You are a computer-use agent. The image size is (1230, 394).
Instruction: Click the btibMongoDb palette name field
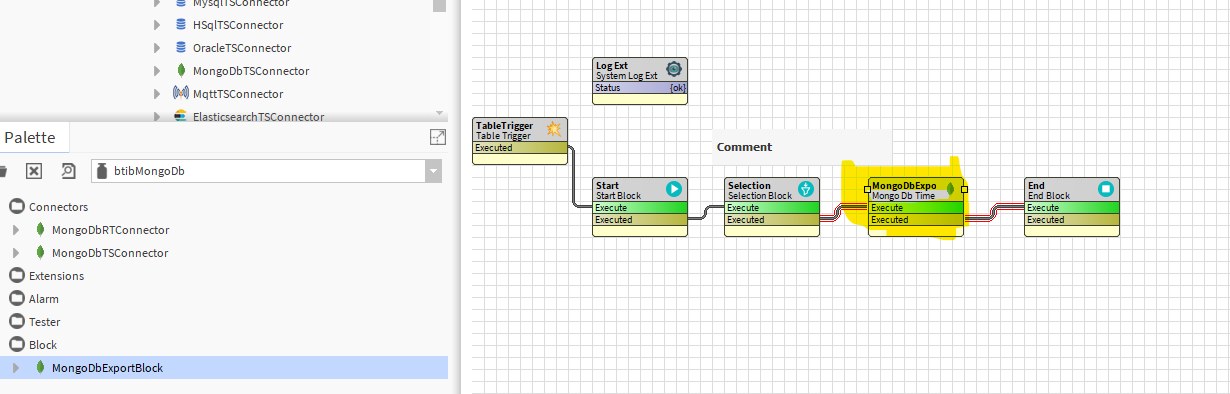pyautogui.click(x=258, y=171)
